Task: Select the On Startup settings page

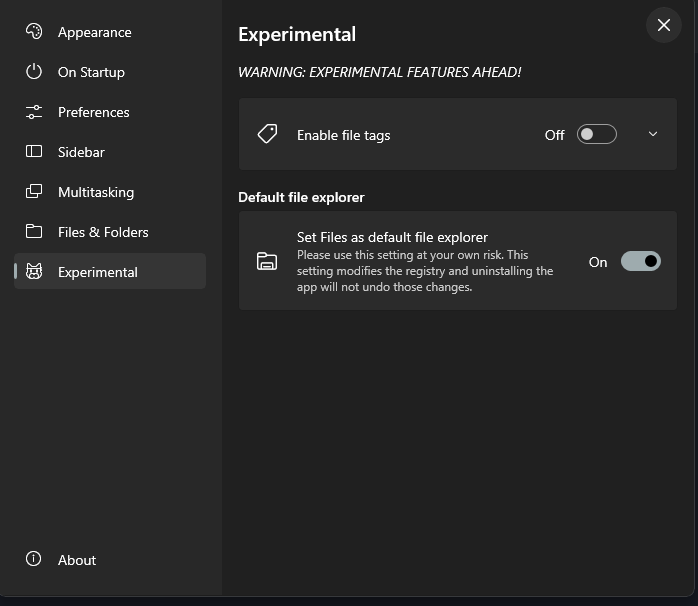Action: point(91,72)
